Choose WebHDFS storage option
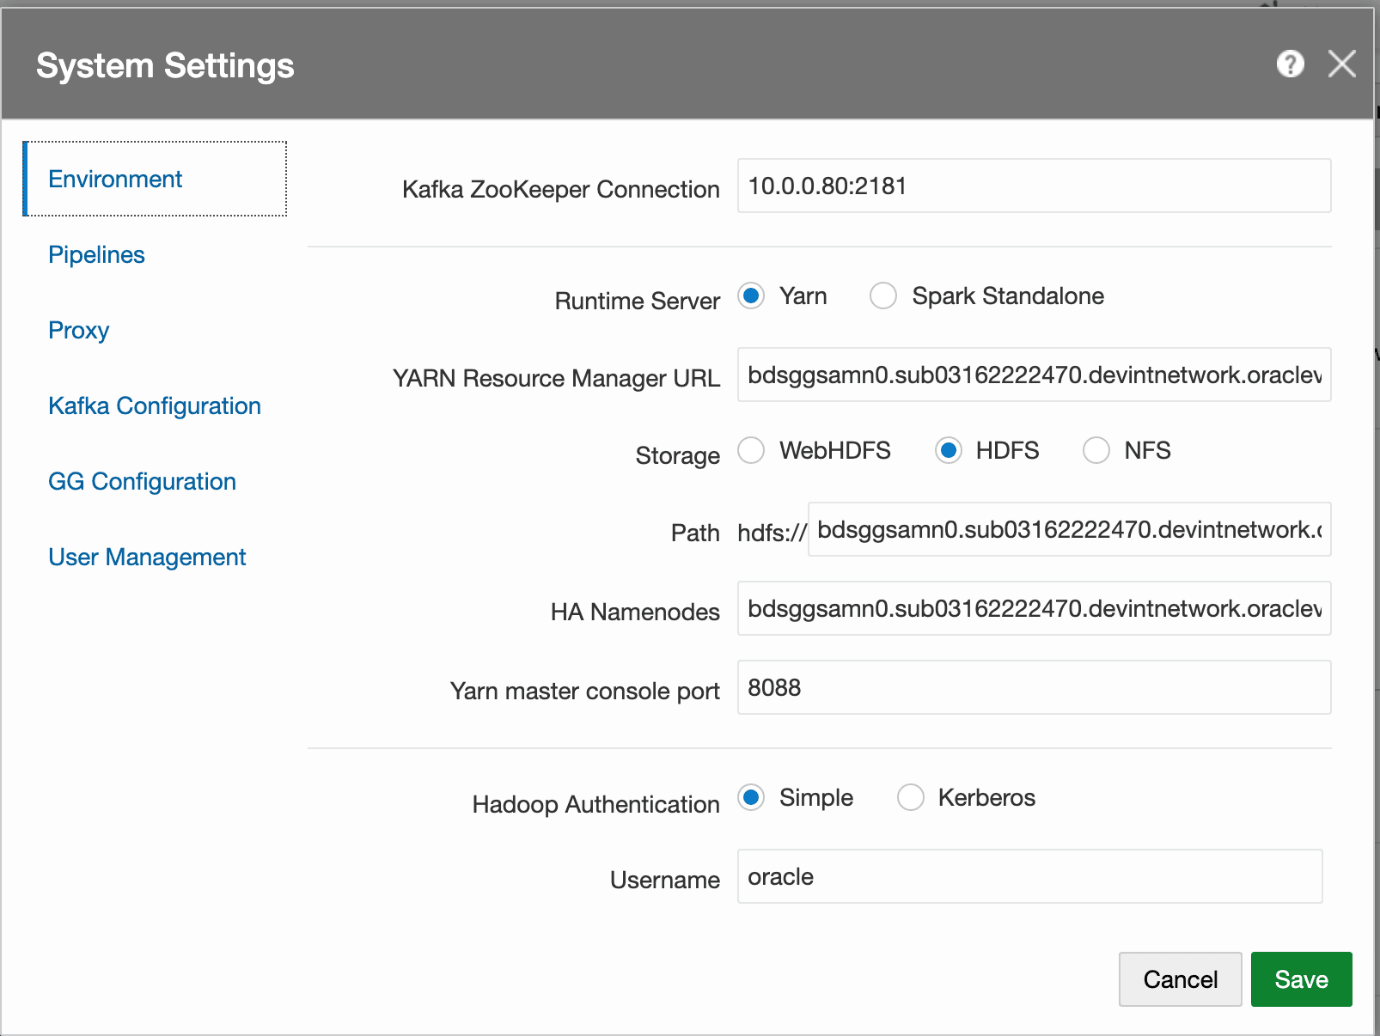This screenshot has width=1380, height=1036. tap(751, 450)
